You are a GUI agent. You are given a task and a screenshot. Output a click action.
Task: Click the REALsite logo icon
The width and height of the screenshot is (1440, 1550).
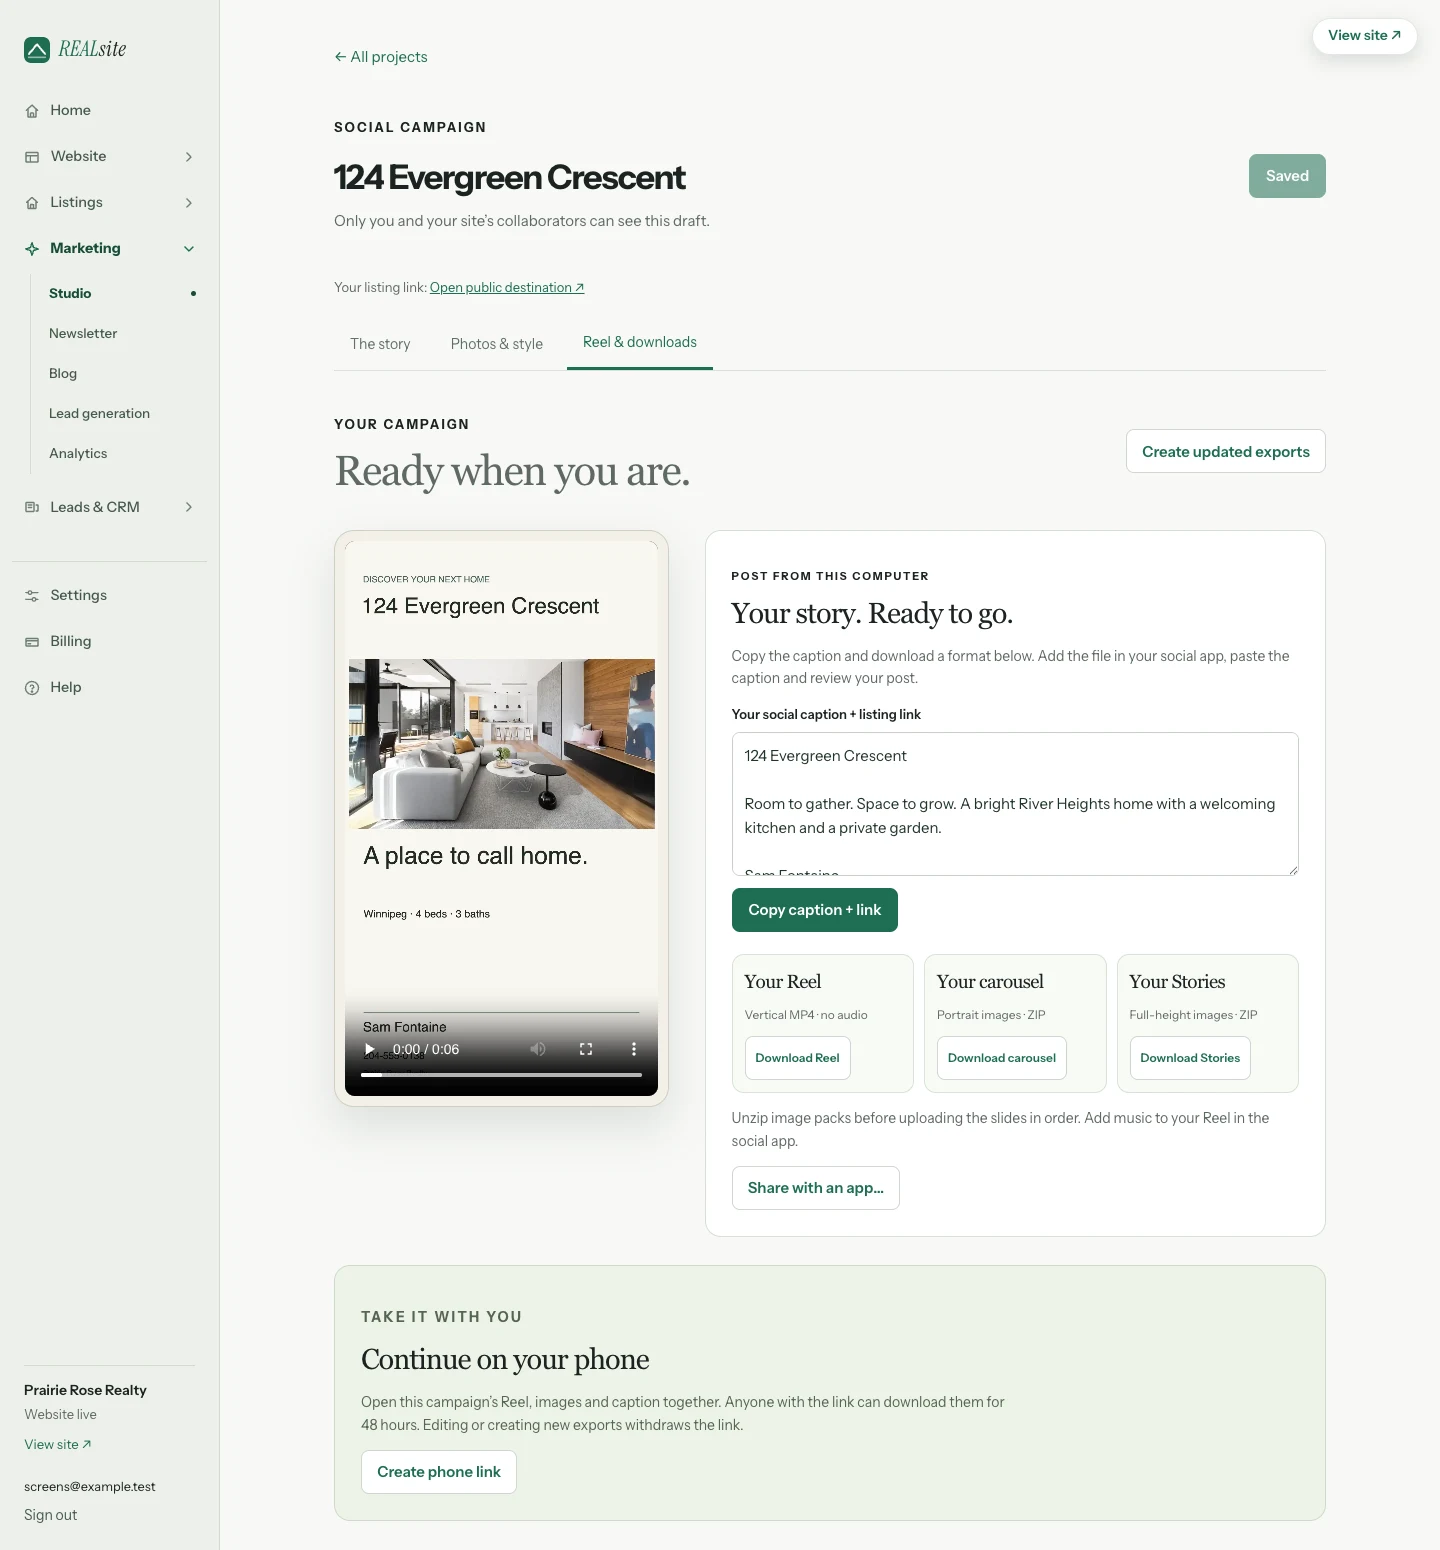37,49
